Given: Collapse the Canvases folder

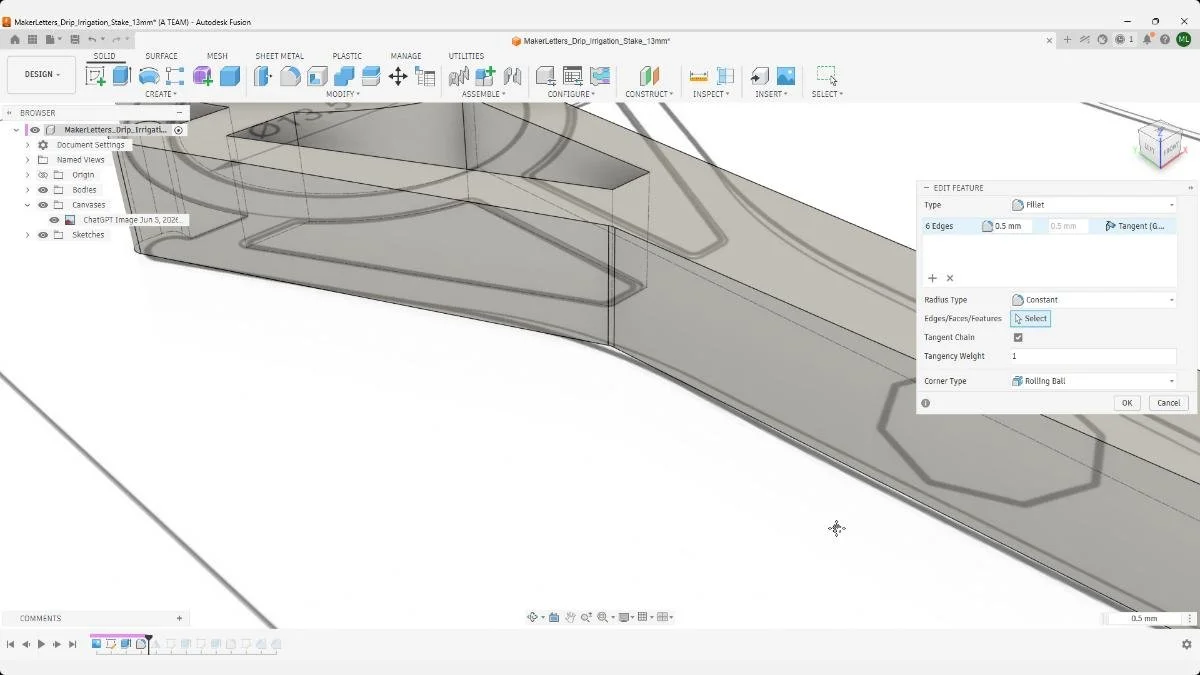Looking at the screenshot, I should coord(28,205).
